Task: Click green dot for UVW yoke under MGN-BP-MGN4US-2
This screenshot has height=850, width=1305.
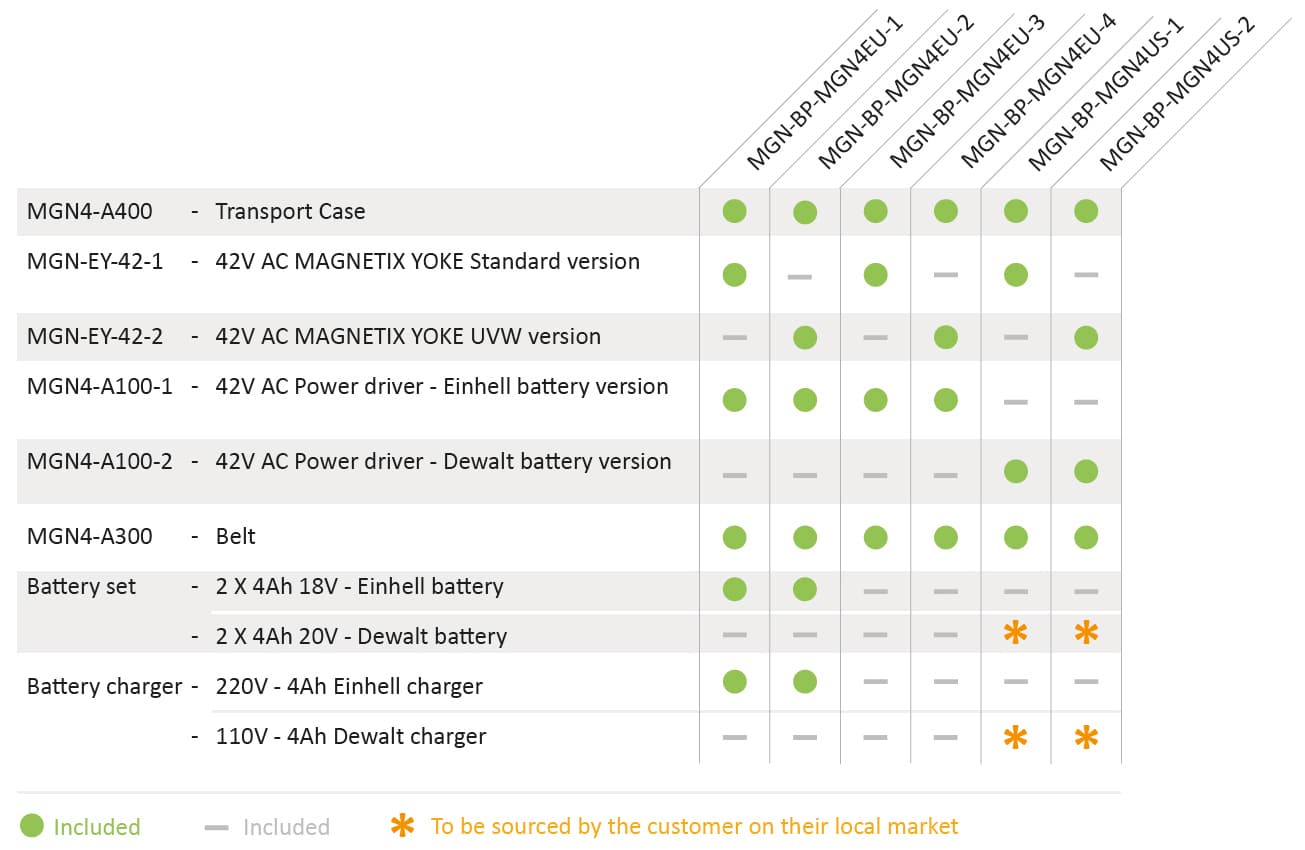Action: tap(1086, 337)
